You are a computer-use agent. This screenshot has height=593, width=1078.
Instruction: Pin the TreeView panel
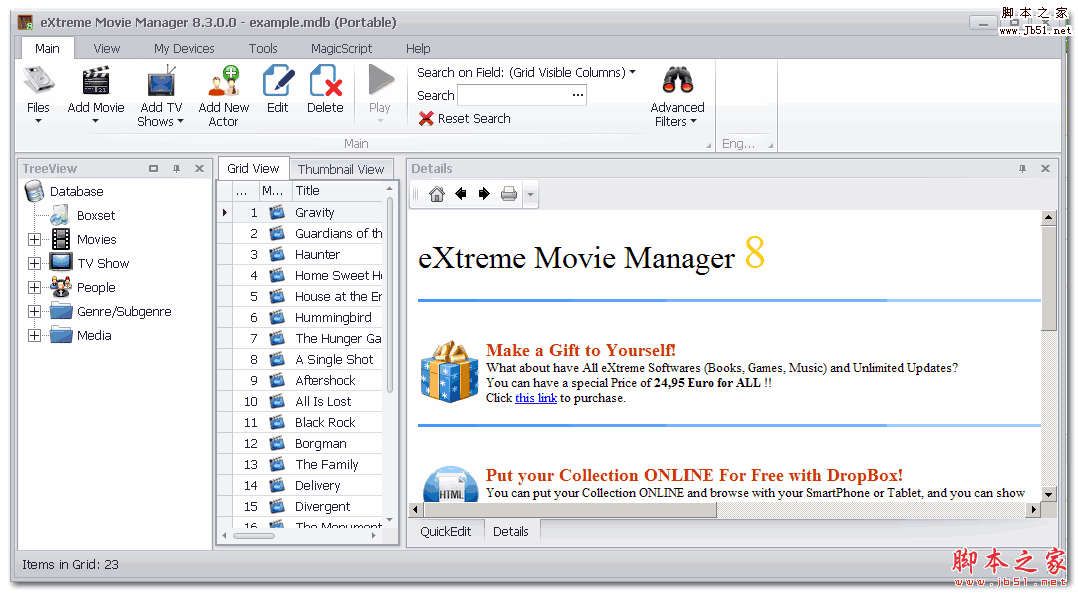(177, 168)
